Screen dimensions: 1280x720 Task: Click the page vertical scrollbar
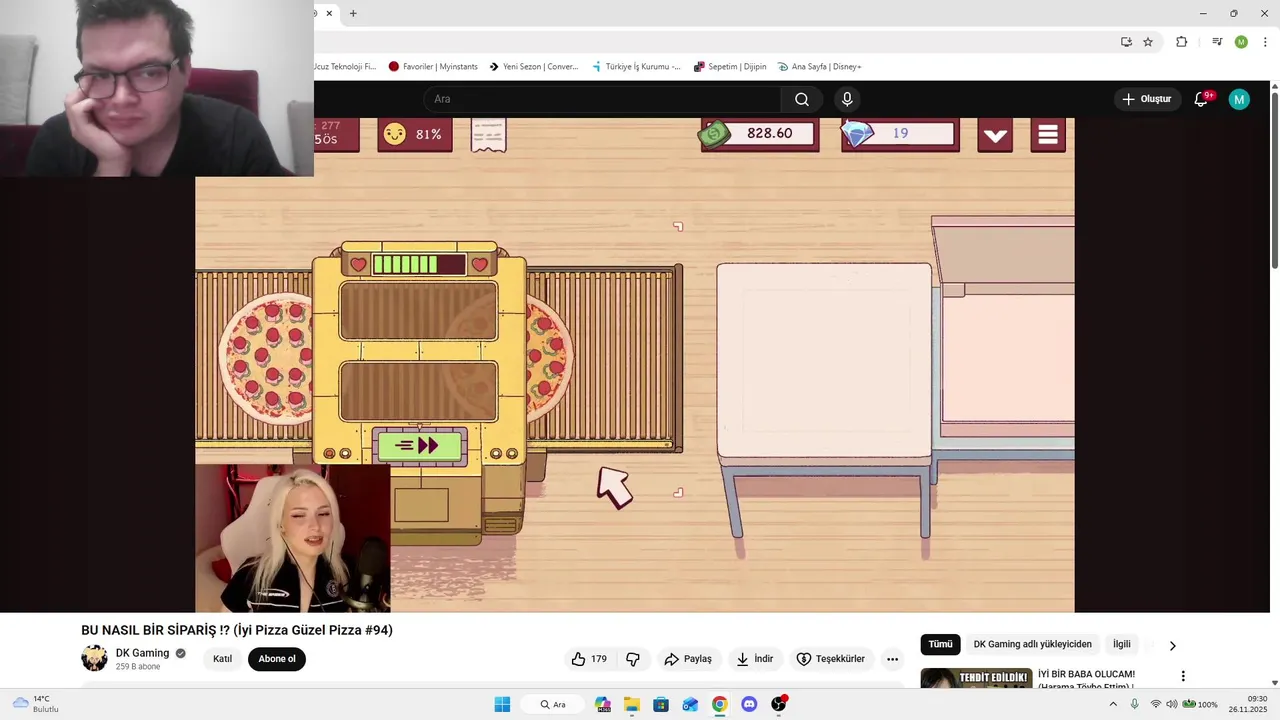1274,180
